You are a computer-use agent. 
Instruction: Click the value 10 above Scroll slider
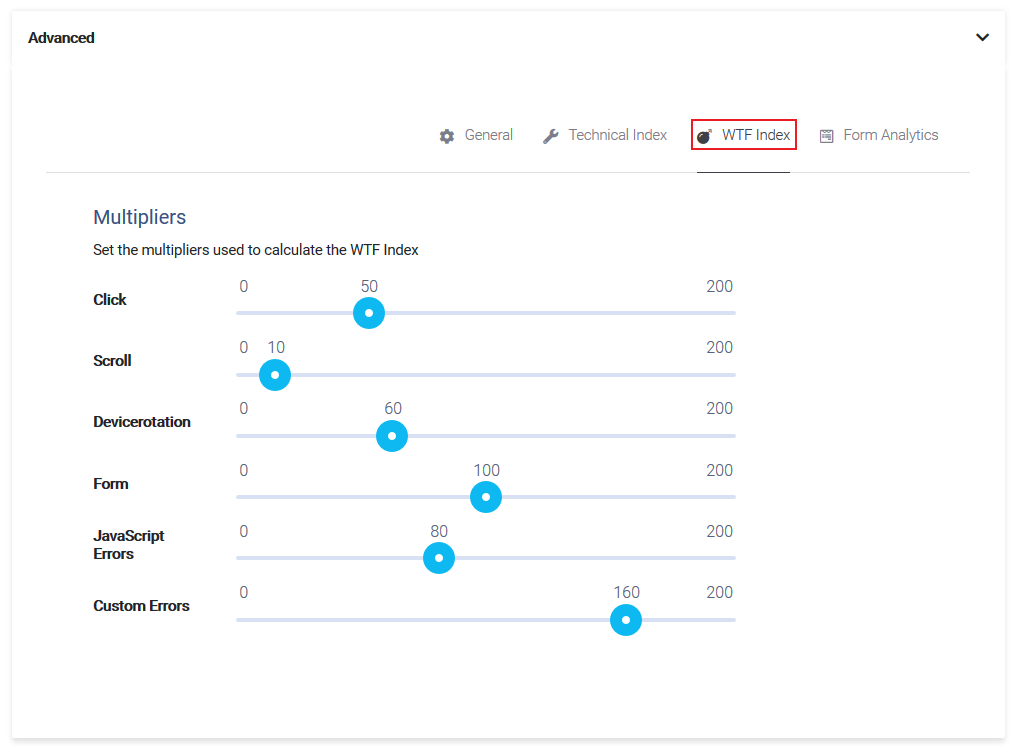pos(276,347)
